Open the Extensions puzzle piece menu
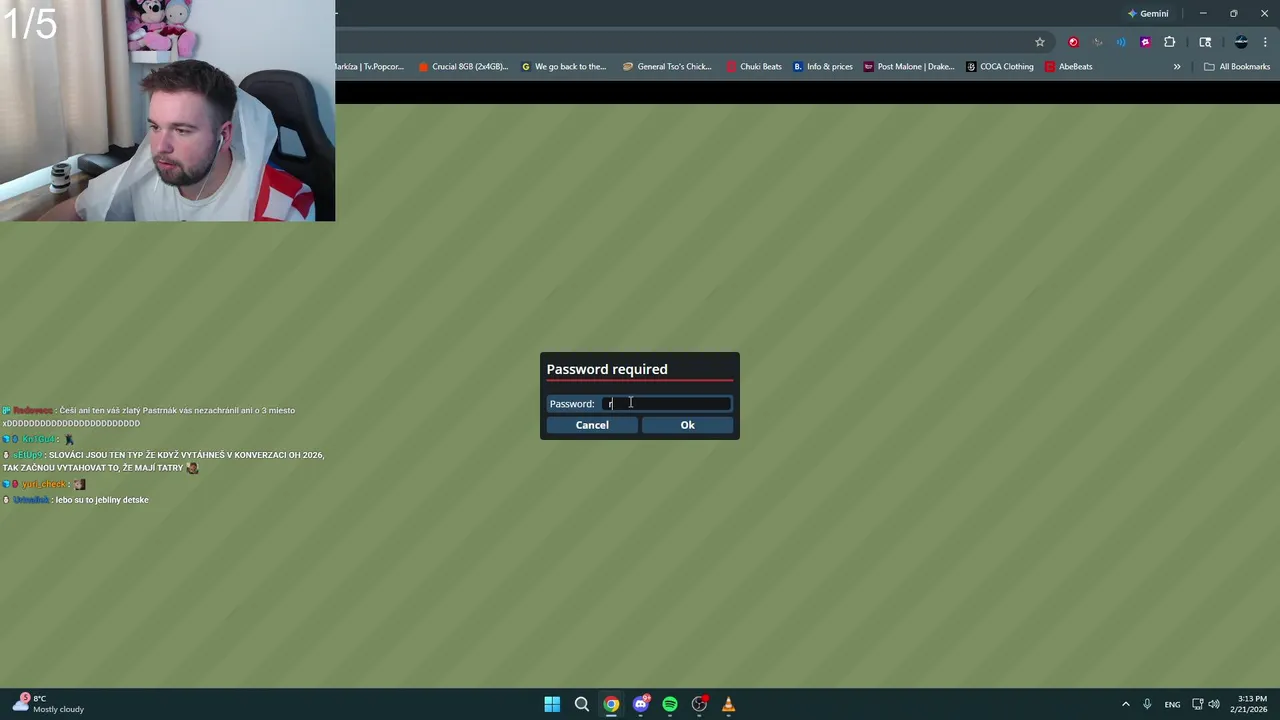 (1169, 42)
